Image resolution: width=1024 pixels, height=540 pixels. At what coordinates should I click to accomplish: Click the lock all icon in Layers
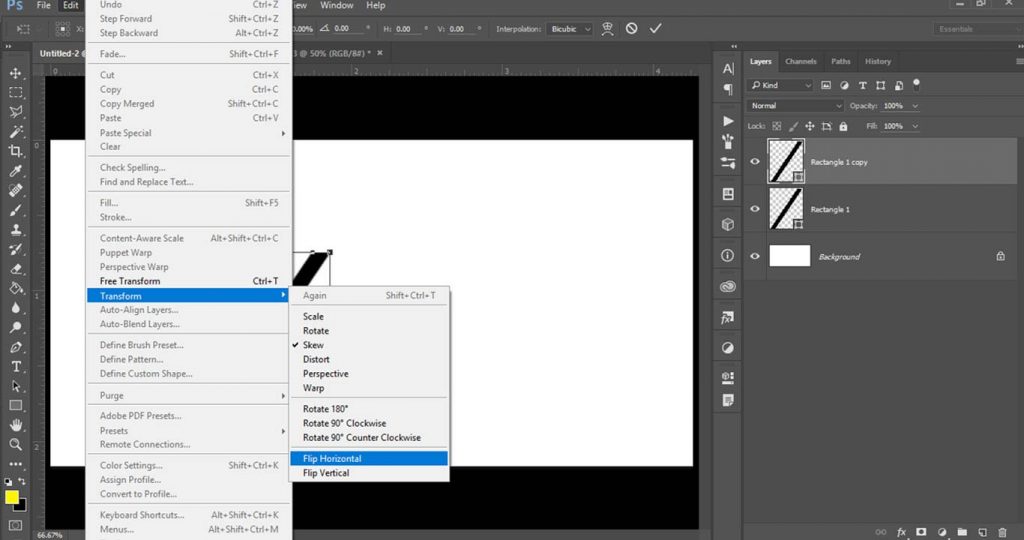click(842, 126)
